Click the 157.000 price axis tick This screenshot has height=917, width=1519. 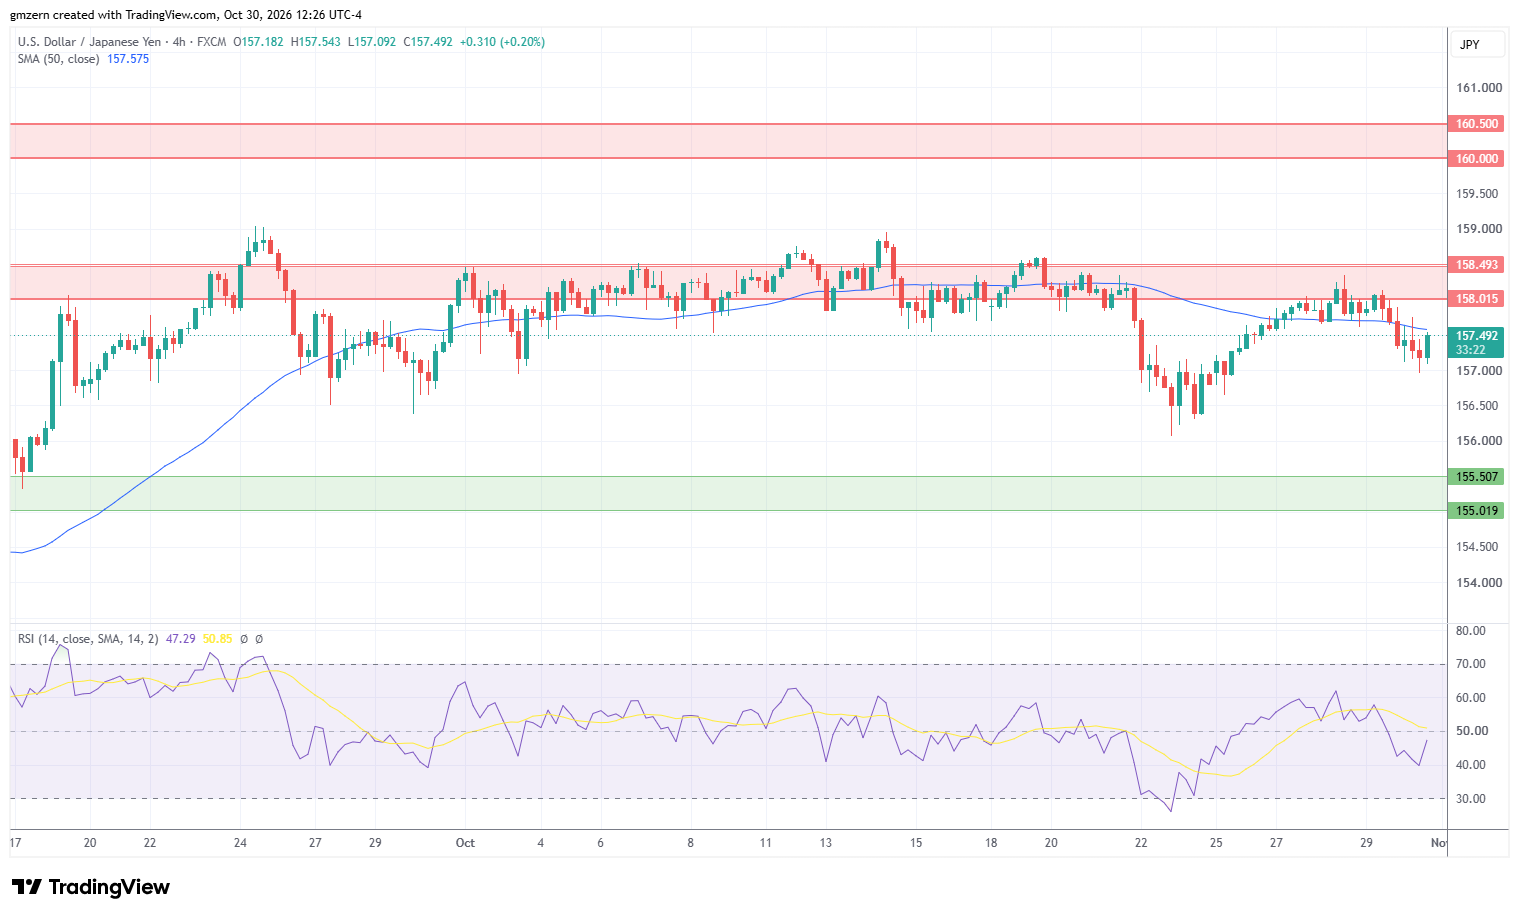click(1479, 371)
